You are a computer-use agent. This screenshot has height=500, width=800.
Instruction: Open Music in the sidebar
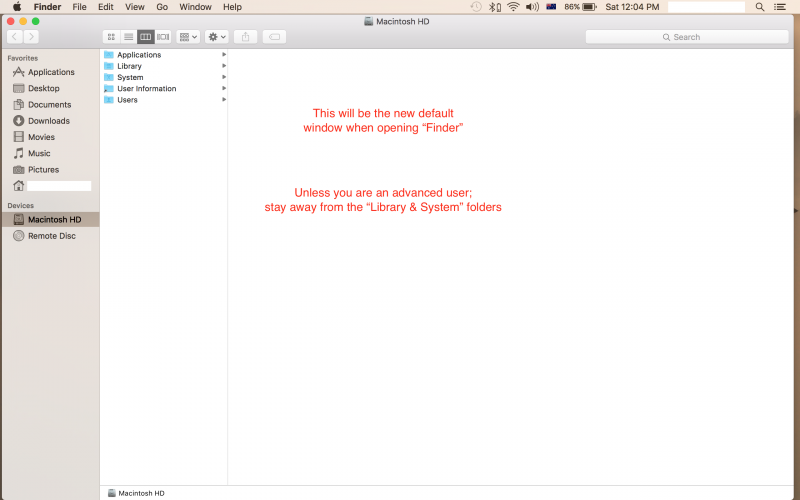[x=50, y=154]
